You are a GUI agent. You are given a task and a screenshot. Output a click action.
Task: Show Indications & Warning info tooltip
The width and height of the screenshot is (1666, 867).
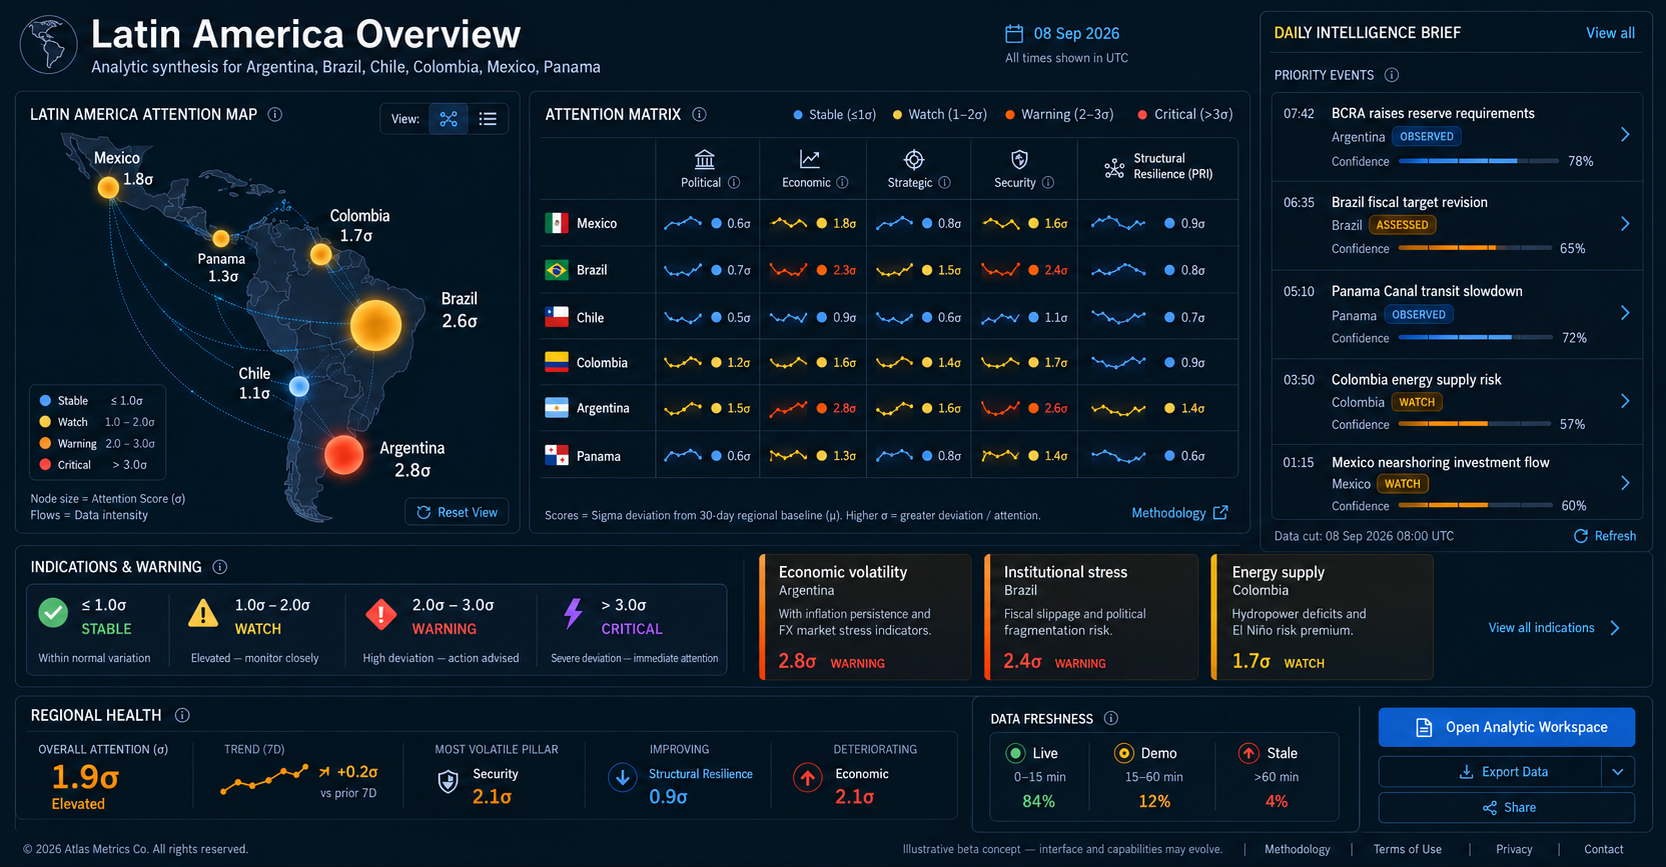click(x=220, y=567)
